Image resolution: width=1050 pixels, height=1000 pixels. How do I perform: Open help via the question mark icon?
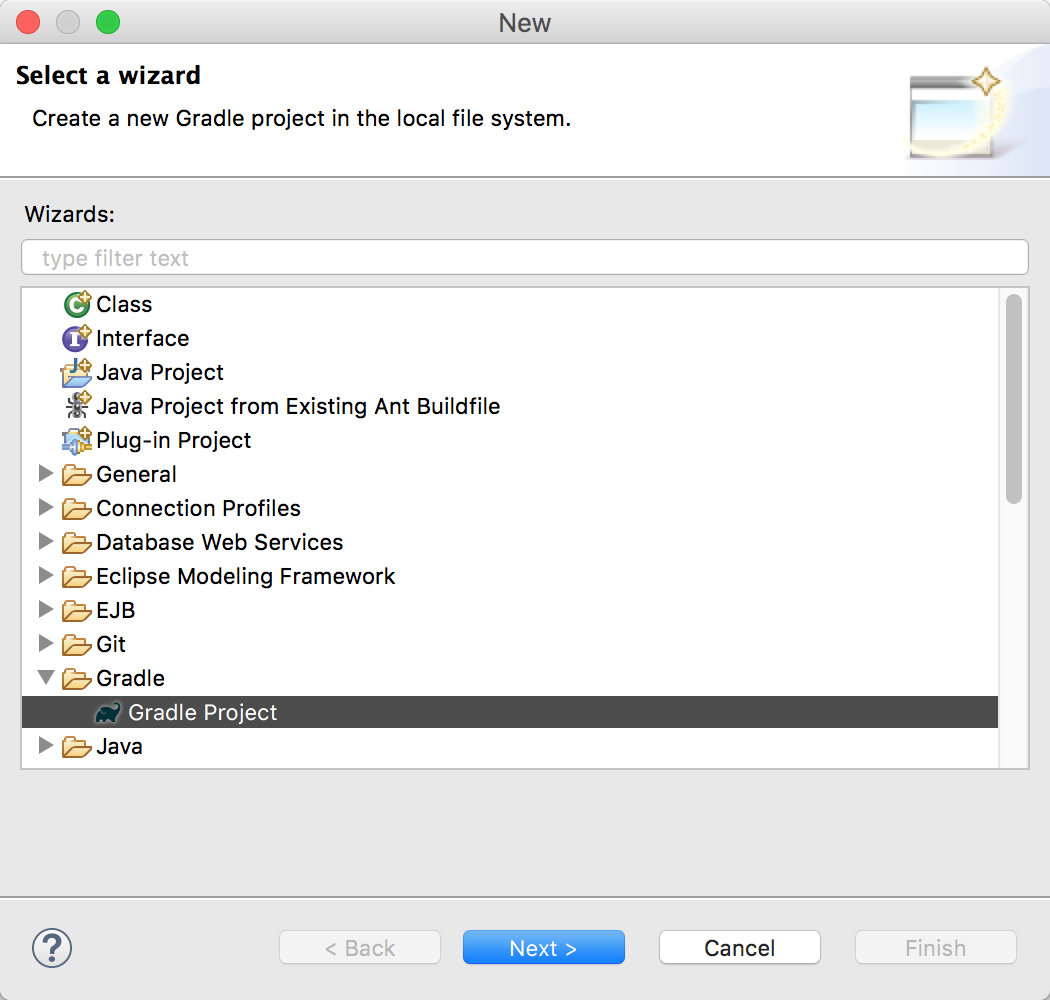point(52,947)
